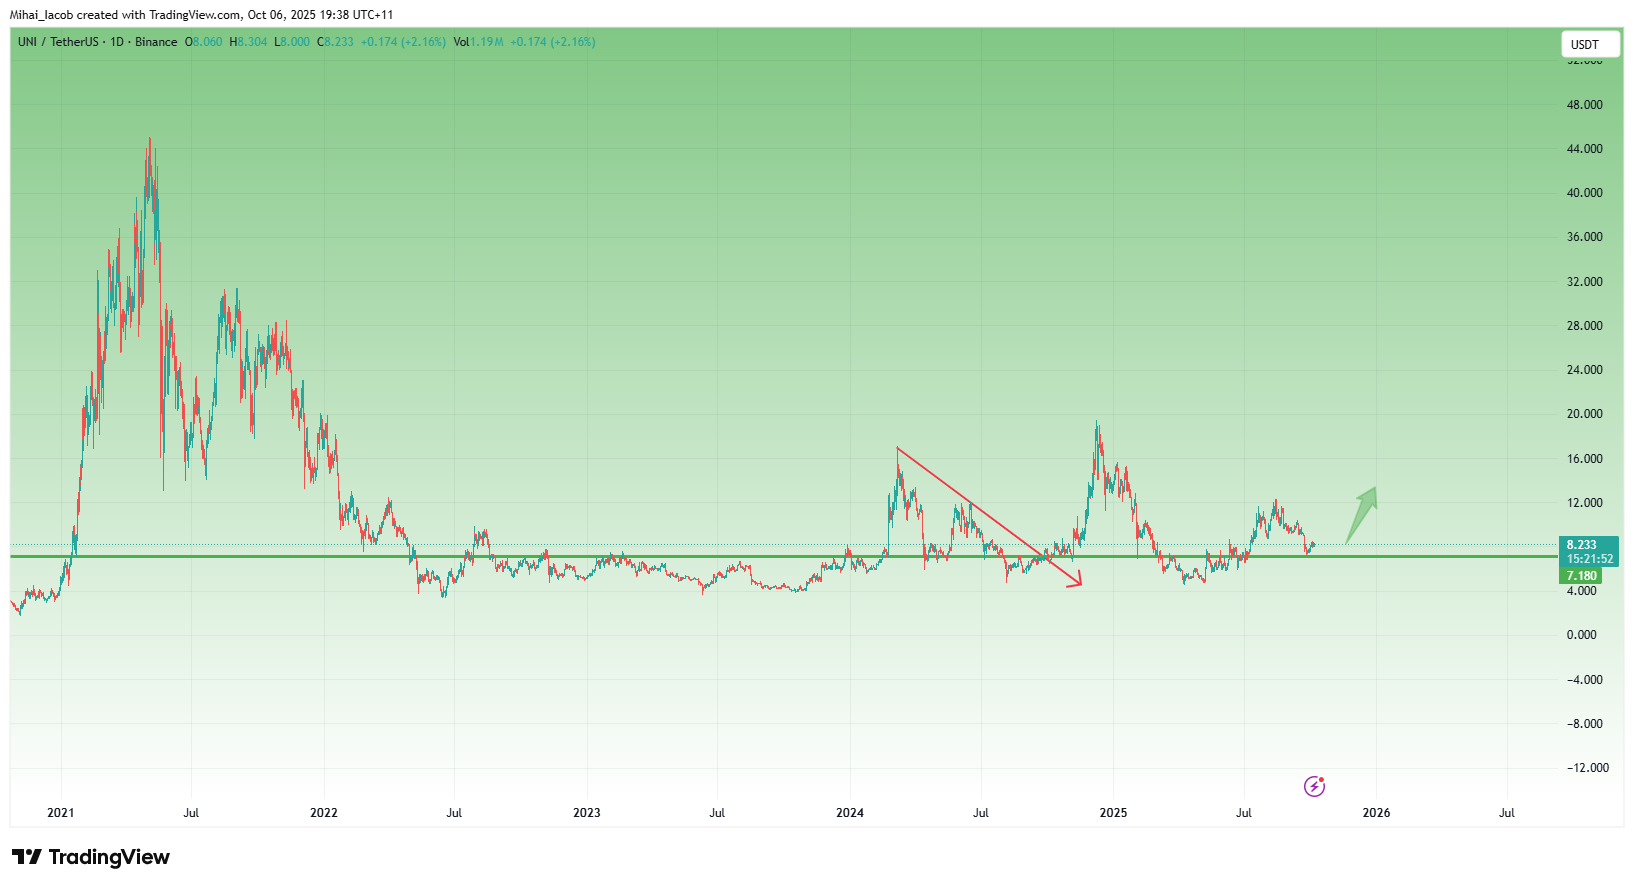Click the green 7.180 horizontal line price tag
1634x887 pixels.
point(1581,576)
